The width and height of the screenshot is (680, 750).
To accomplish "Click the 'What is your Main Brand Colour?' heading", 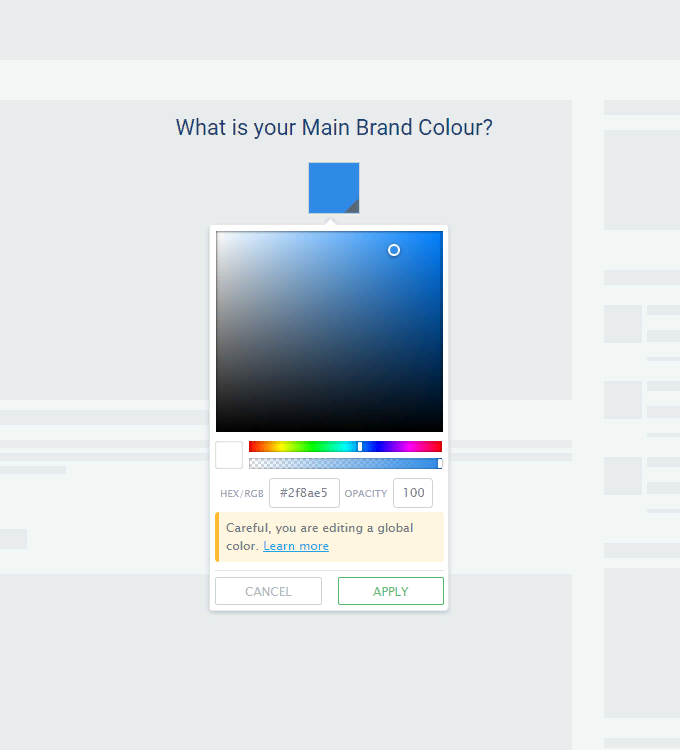I will pyautogui.click(x=334, y=128).
